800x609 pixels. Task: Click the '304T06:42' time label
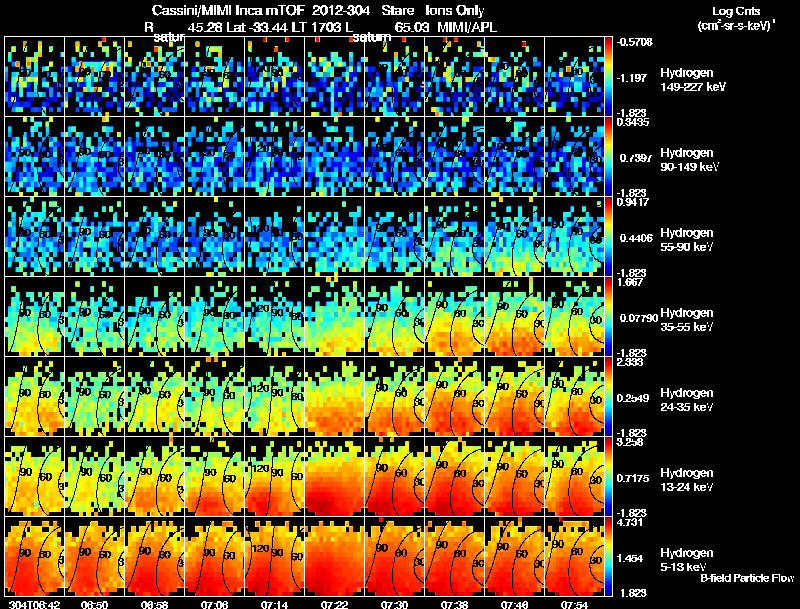pos(35,604)
